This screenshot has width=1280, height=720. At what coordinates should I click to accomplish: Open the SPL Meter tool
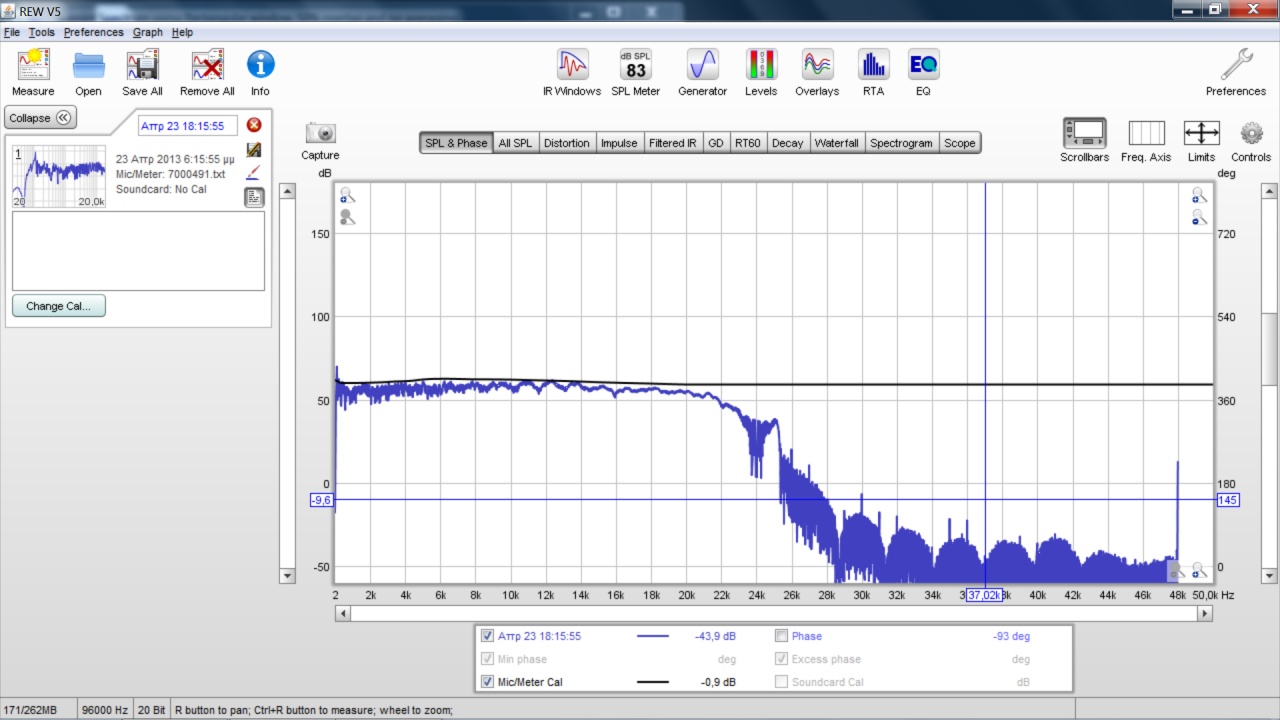click(x=635, y=66)
